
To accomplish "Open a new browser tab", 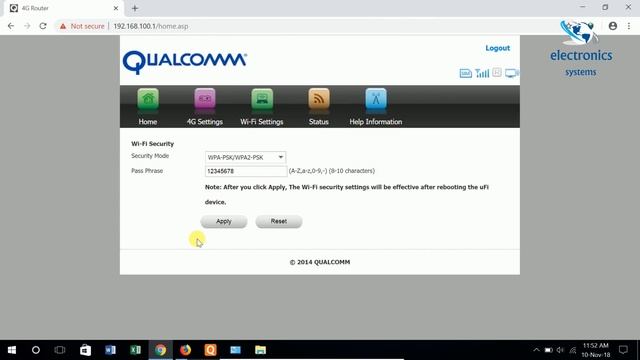I will point(135,8).
